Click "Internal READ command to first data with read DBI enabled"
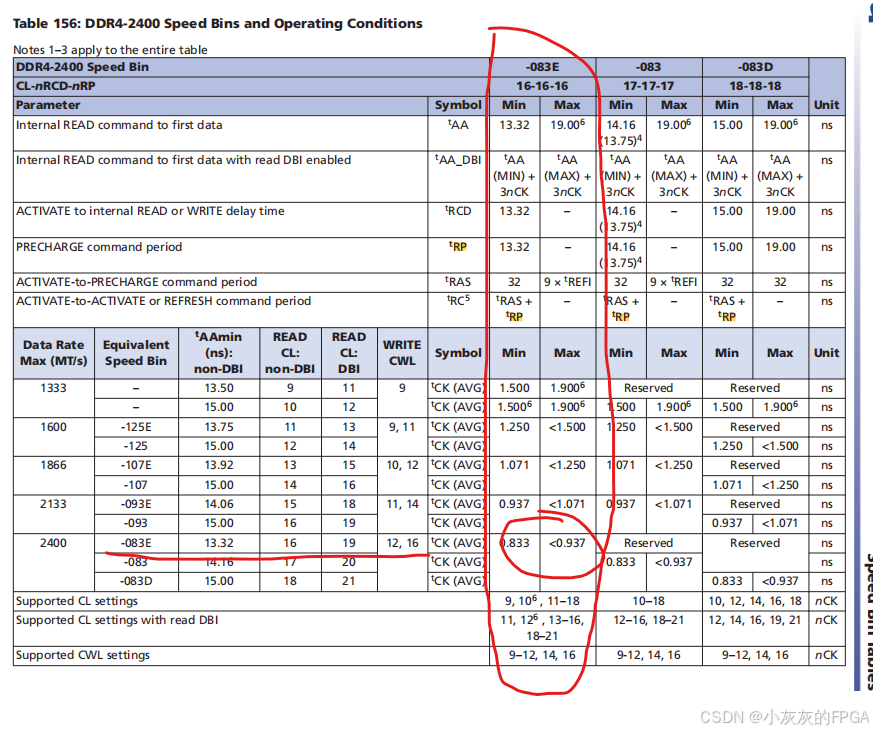 pos(183,160)
